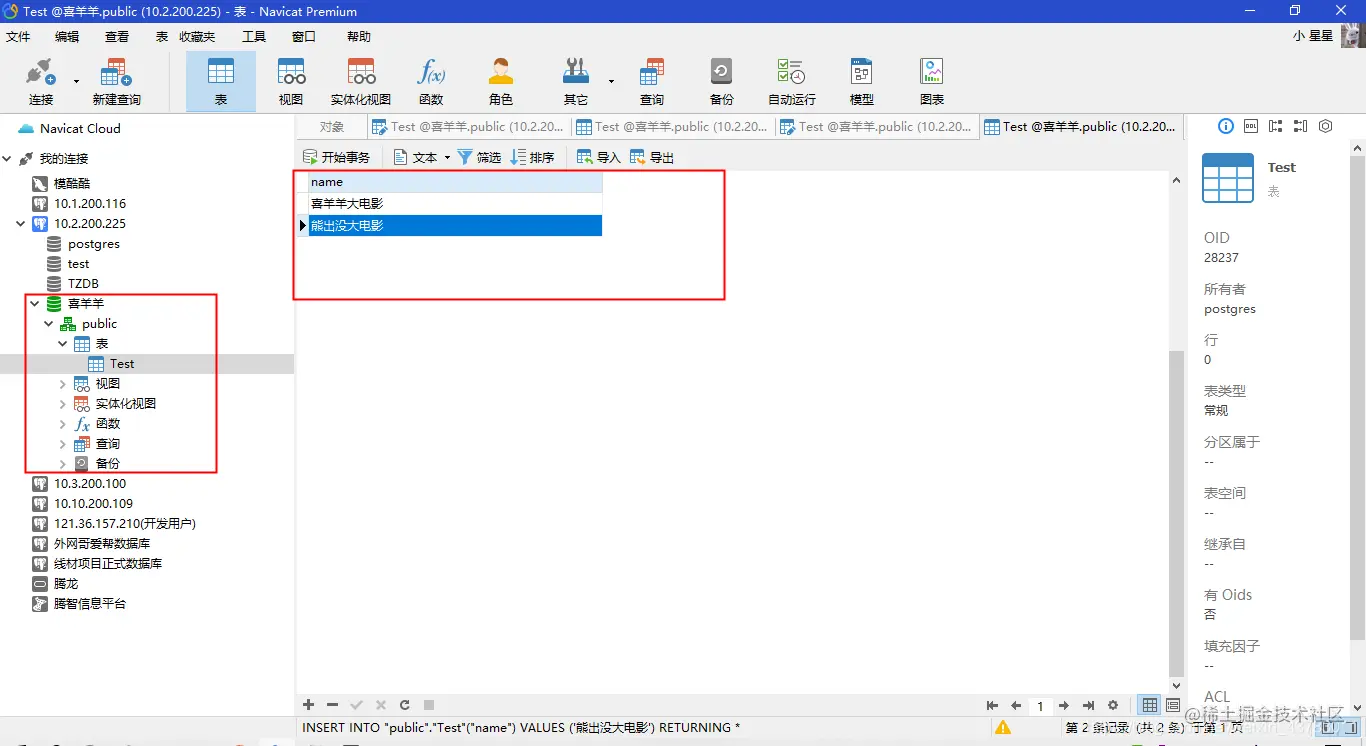Expand the 视图 tree node
This screenshot has width=1366, height=746.
(x=63, y=383)
